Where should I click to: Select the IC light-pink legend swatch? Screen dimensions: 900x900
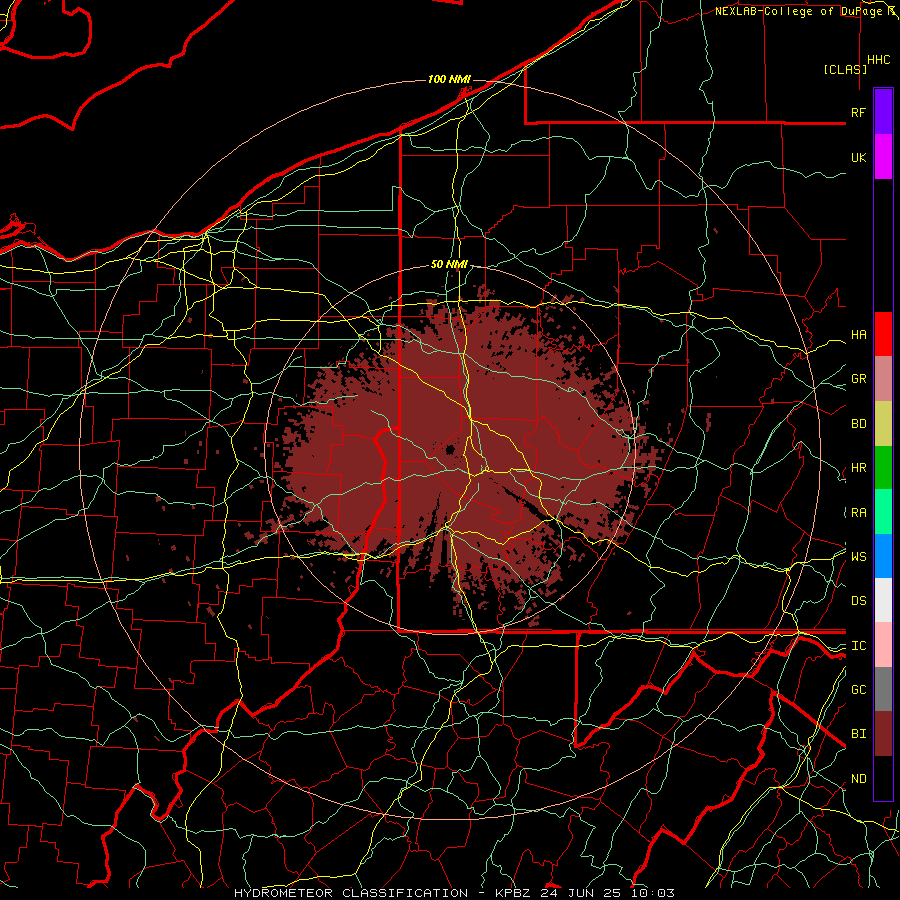click(x=883, y=645)
